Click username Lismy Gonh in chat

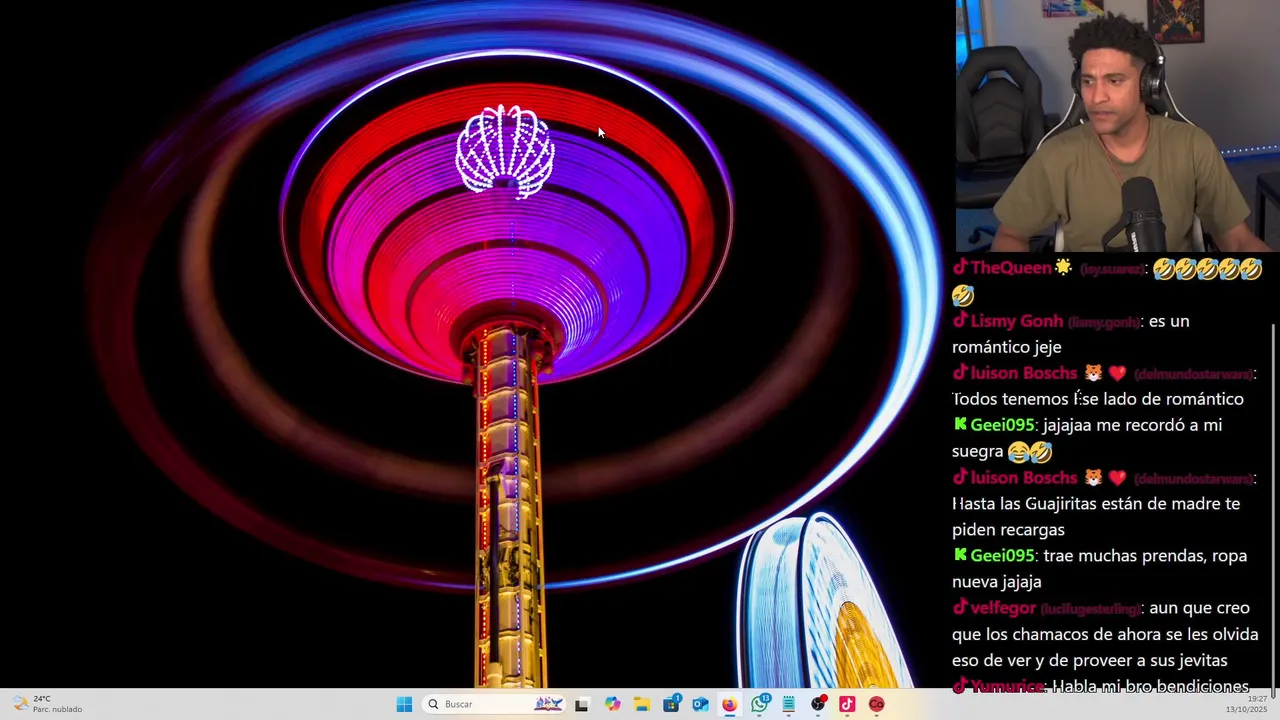click(x=1017, y=321)
